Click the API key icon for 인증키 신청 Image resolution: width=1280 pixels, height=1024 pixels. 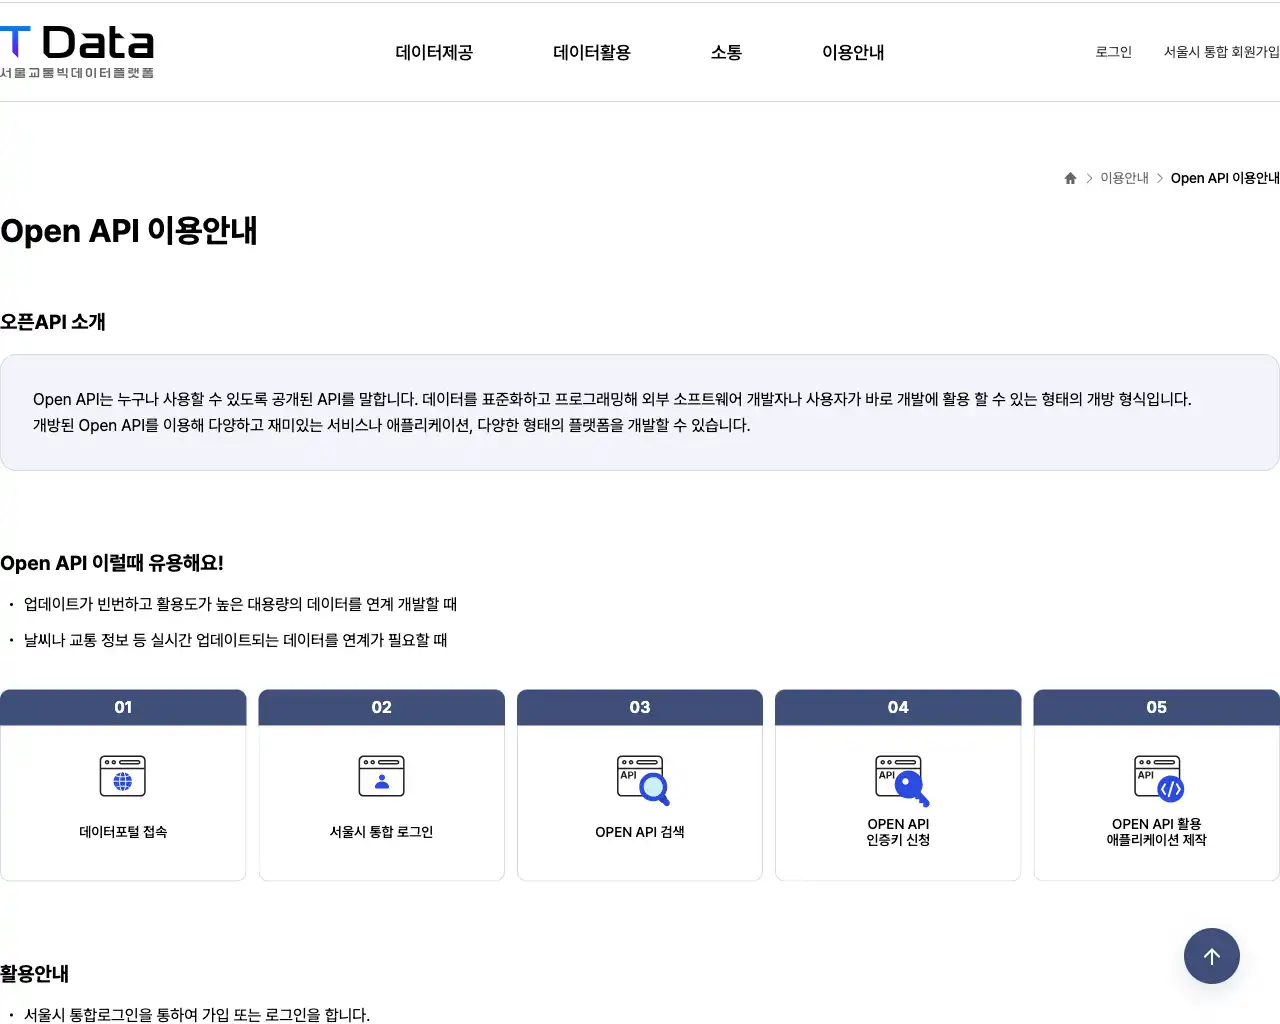click(897, 780)
